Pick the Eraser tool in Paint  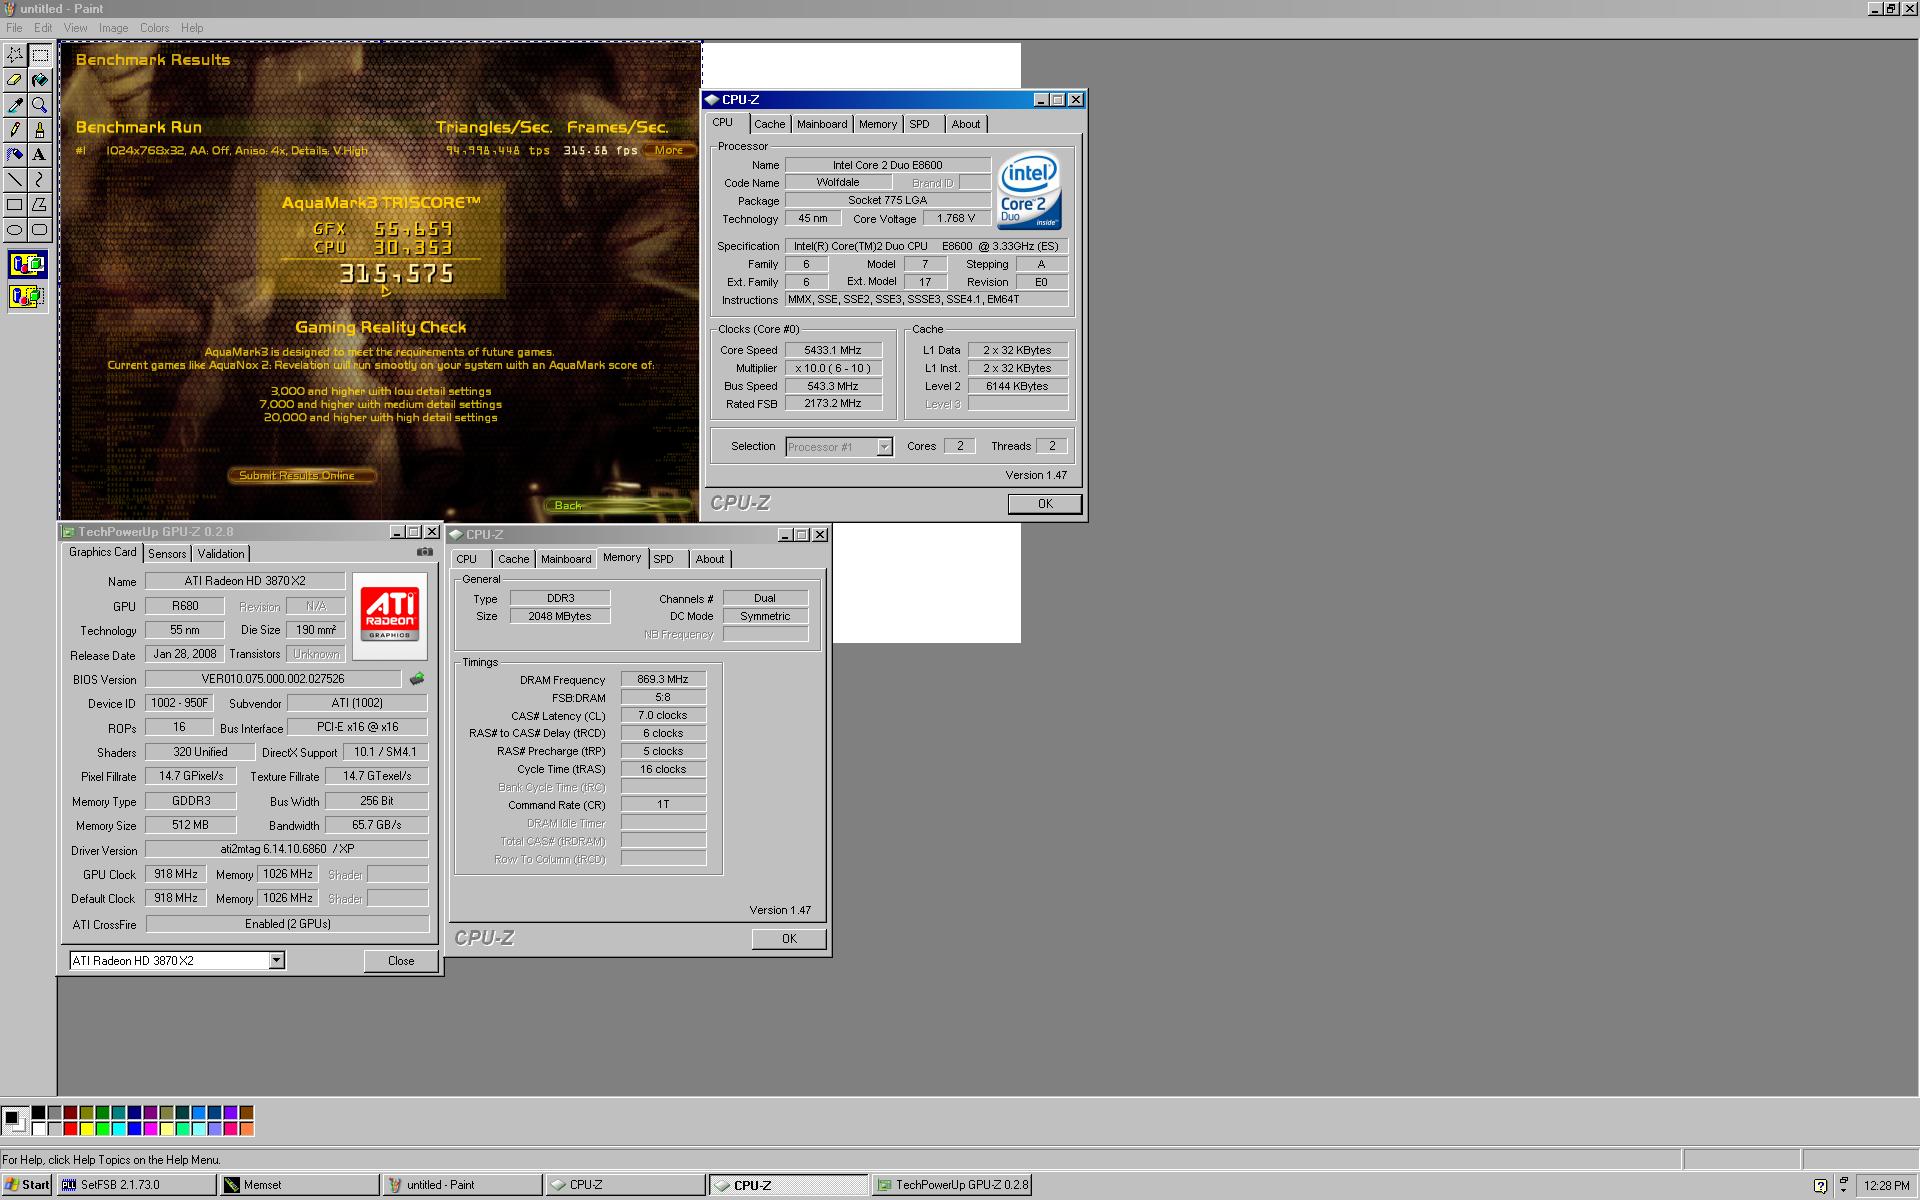click(x=15, y=80)
